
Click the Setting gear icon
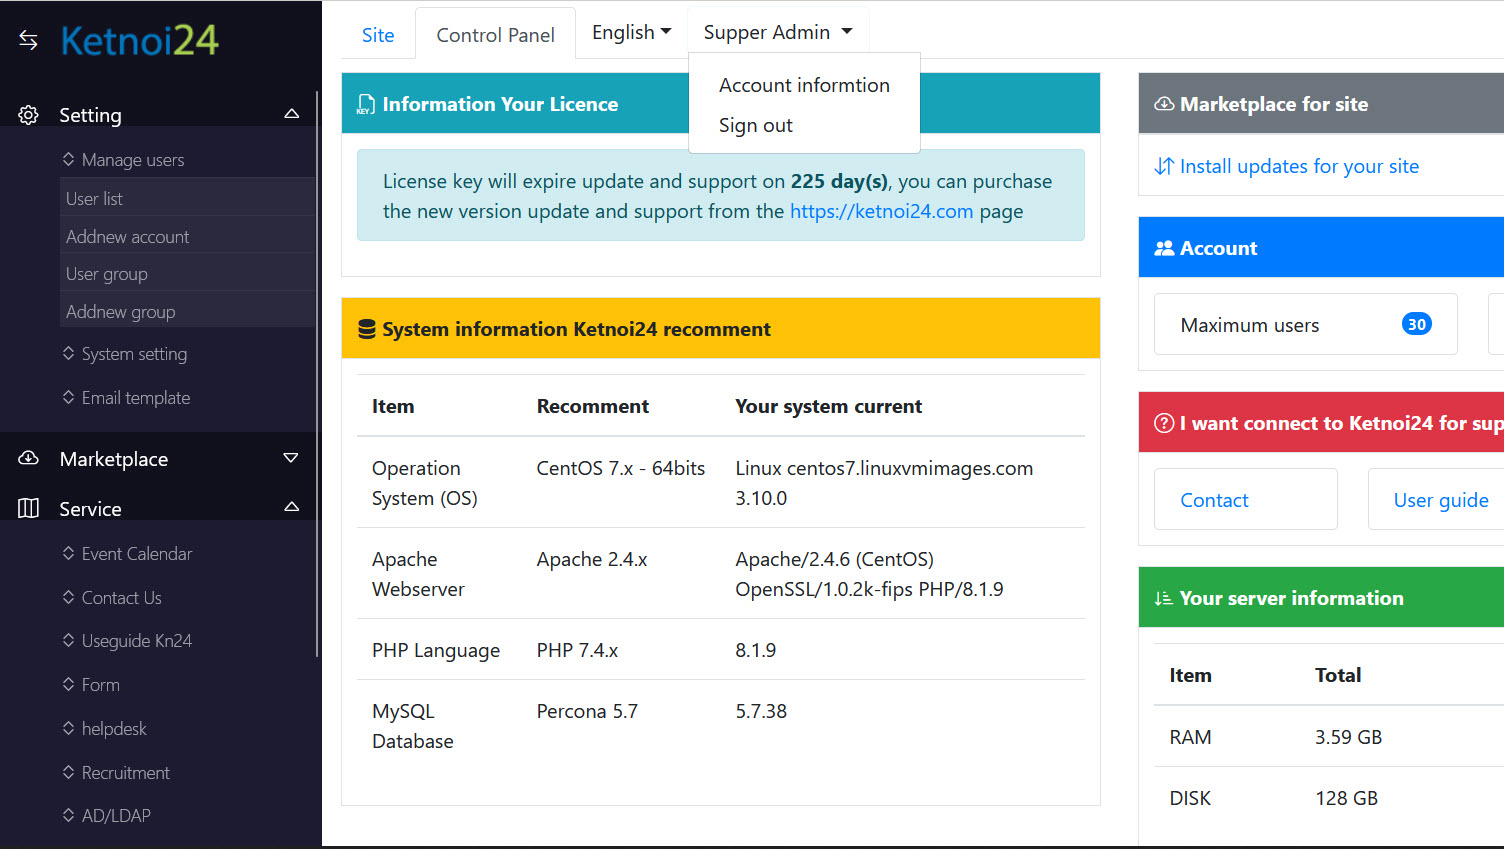[x=28, y=115]
